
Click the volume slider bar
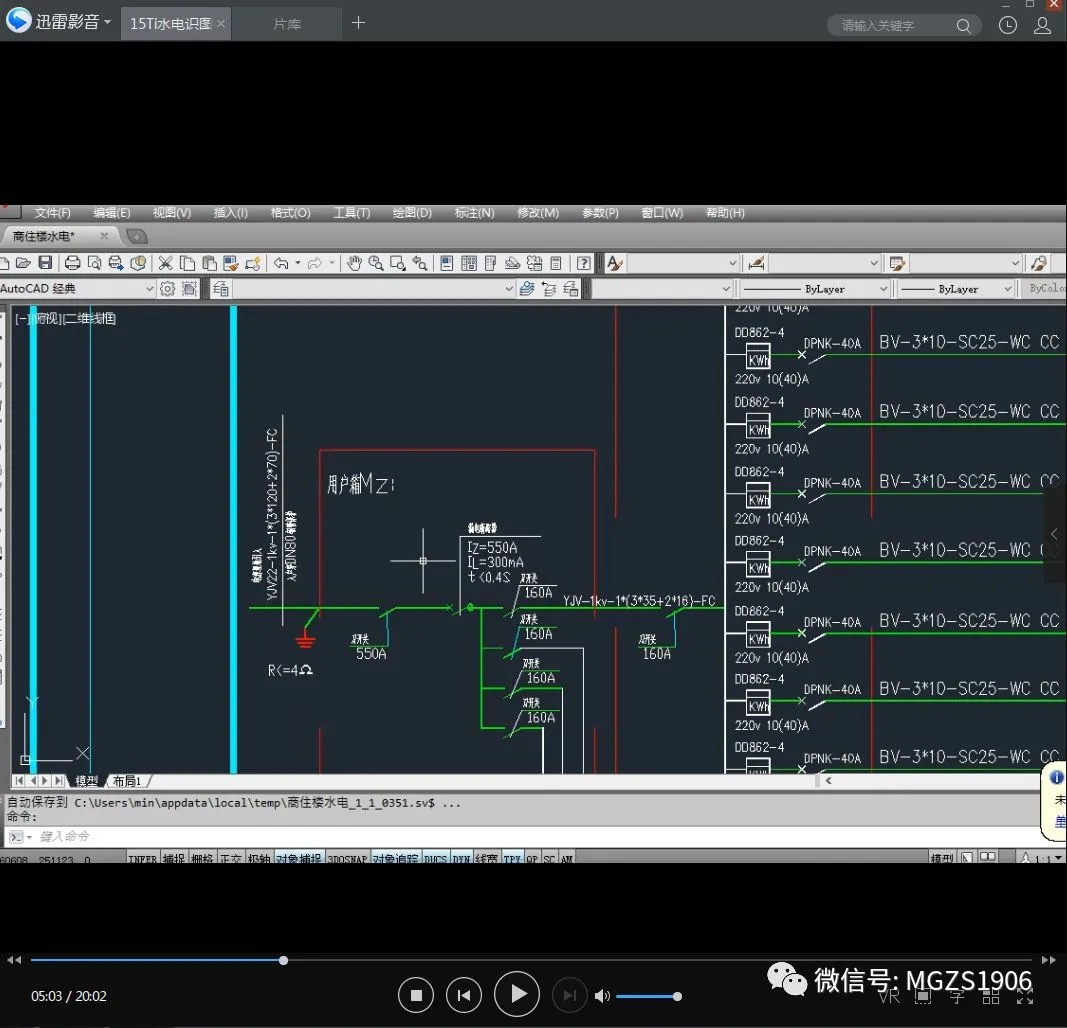[647, 996]
